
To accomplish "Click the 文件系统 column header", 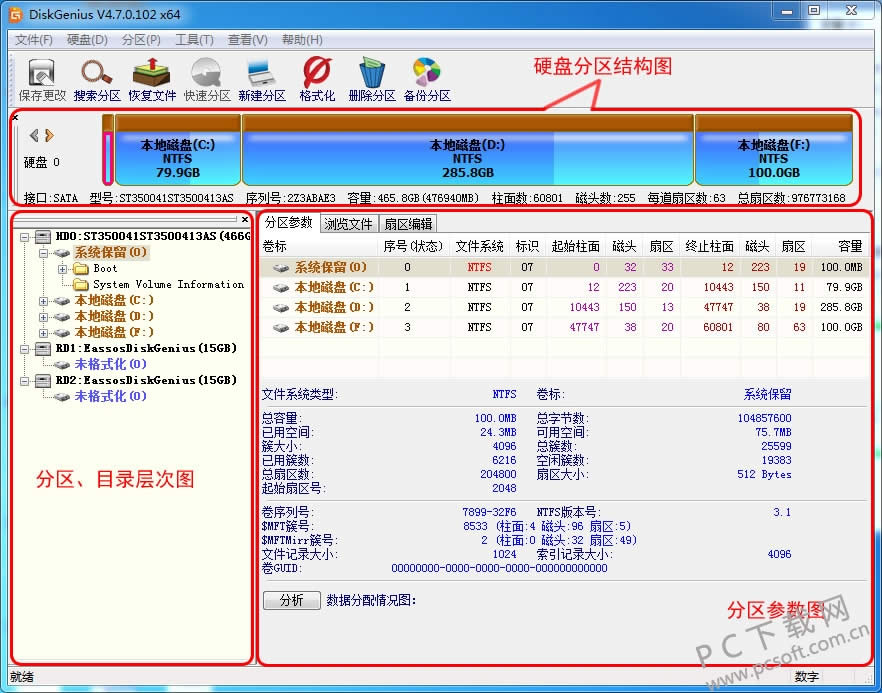I will 480,246.
